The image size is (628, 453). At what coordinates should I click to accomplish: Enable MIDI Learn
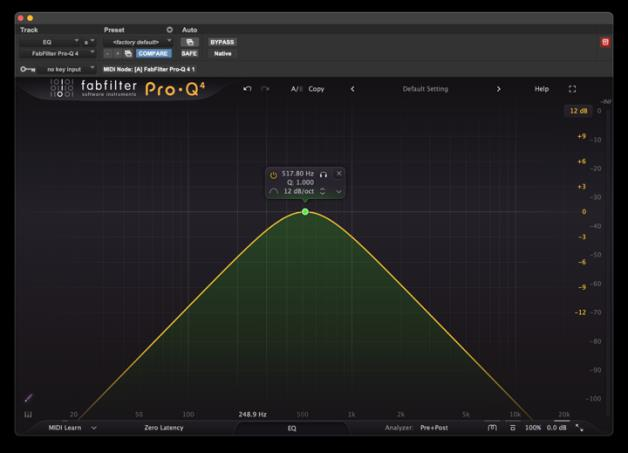(x=64, y=428)
